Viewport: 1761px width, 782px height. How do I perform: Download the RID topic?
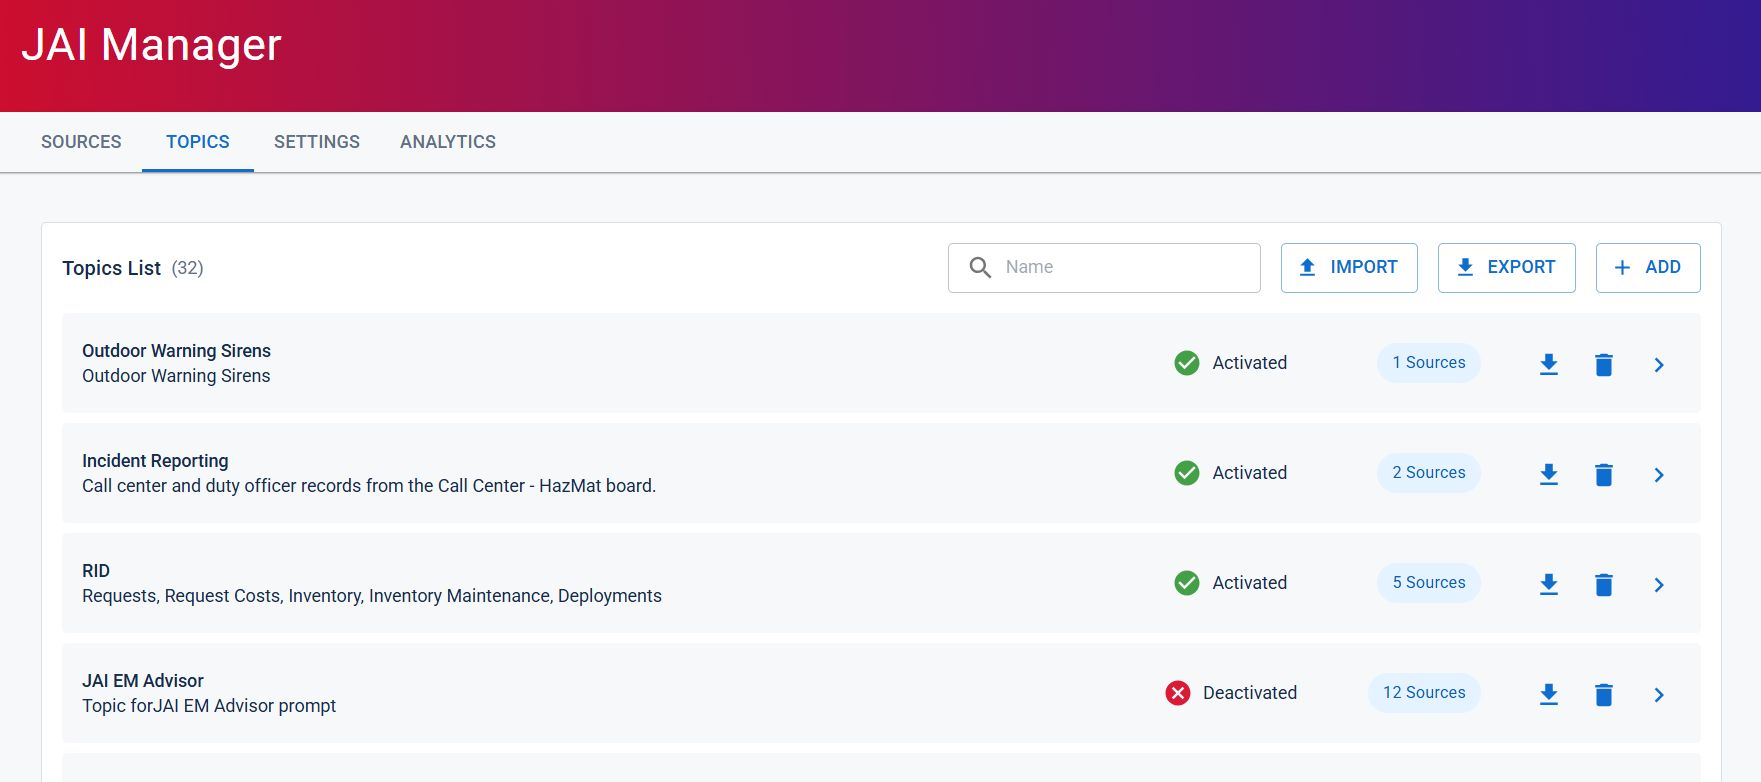(1549, 584)
